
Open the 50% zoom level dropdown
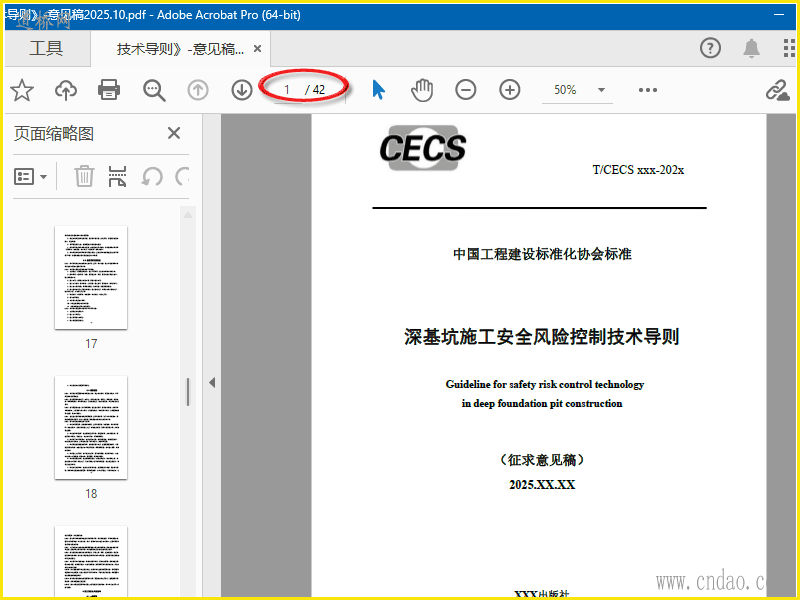[602, 90]
